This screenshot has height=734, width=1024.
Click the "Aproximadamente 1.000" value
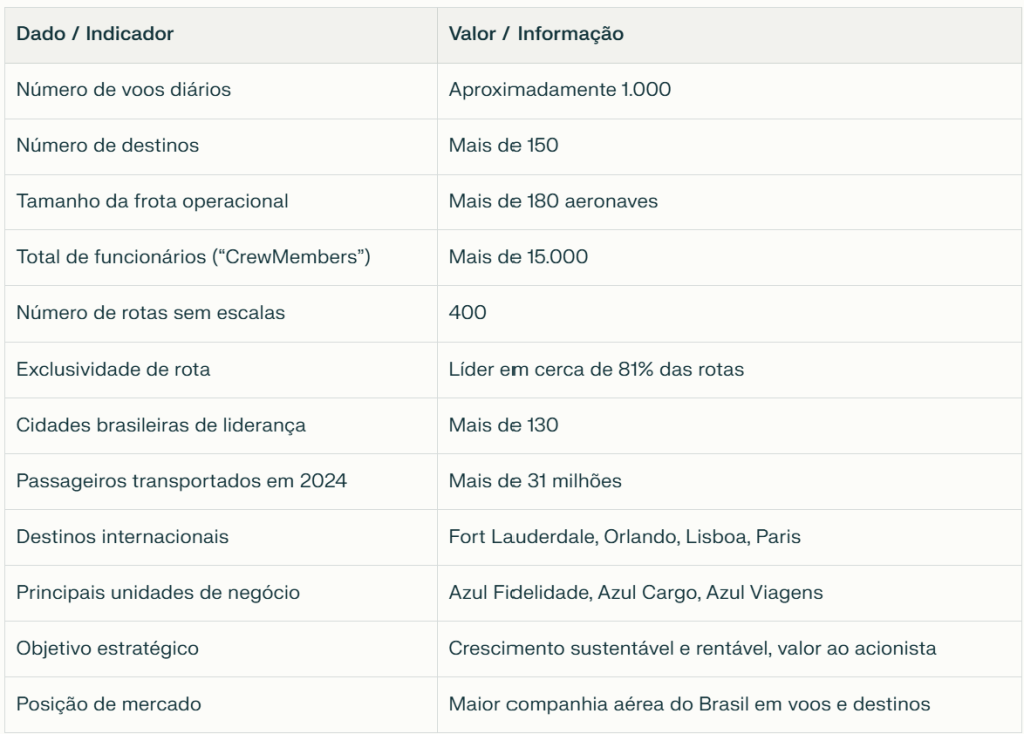[x=559, y=90]
